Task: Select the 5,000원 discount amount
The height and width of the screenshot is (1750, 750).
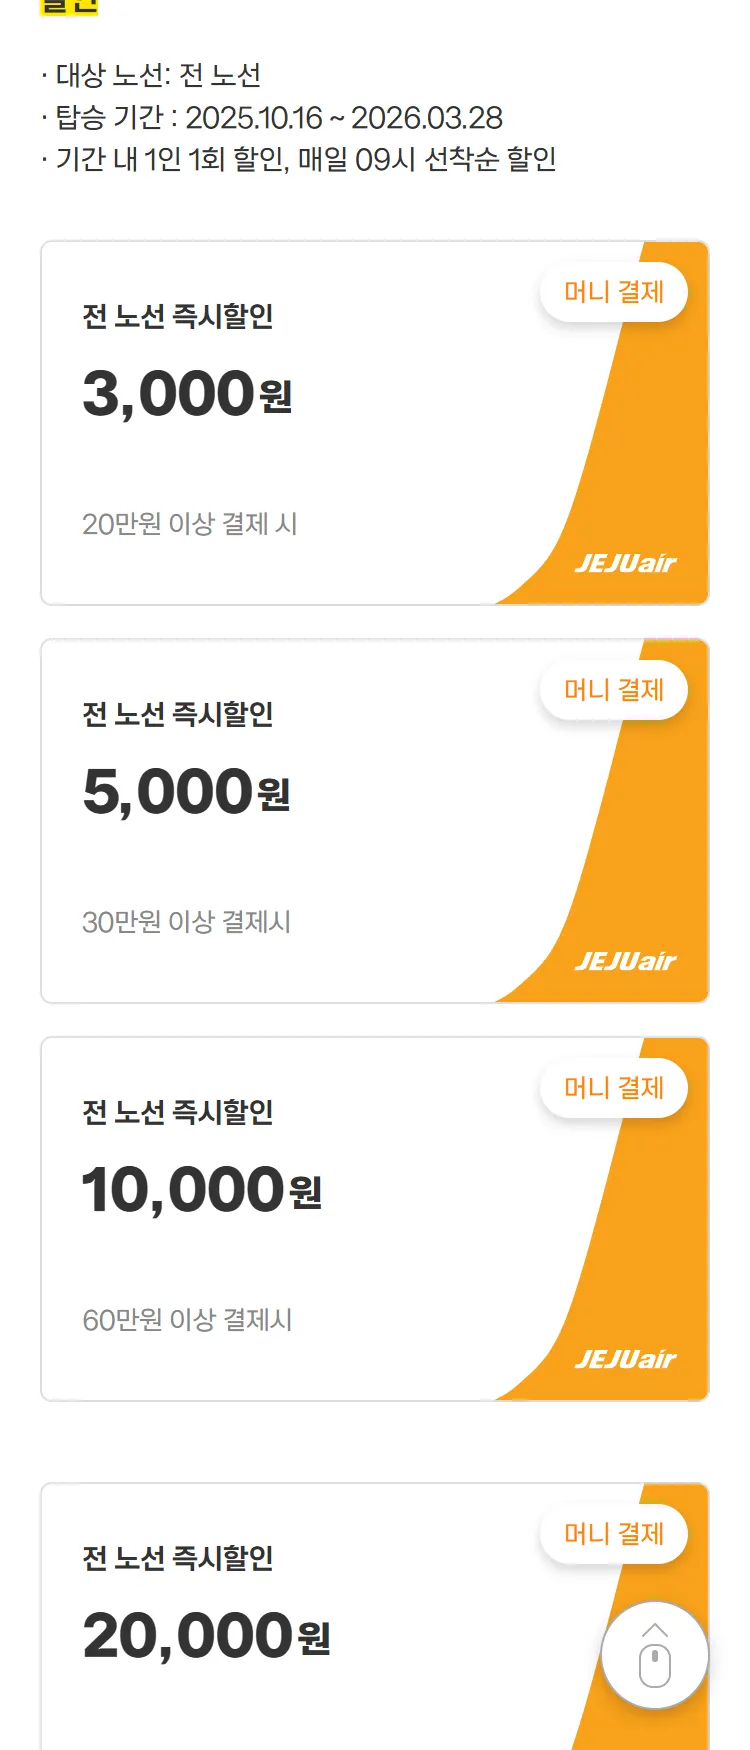Action: point(186,791)
